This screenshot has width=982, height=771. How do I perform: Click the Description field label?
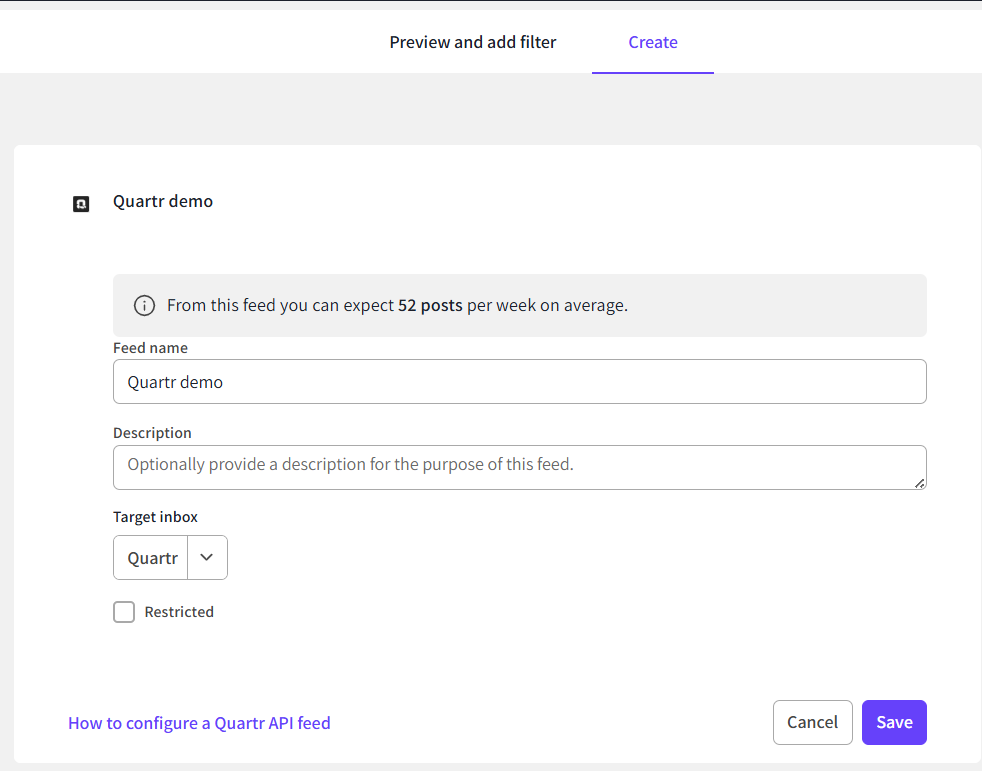pyautogui.click(x=152, y=433)
